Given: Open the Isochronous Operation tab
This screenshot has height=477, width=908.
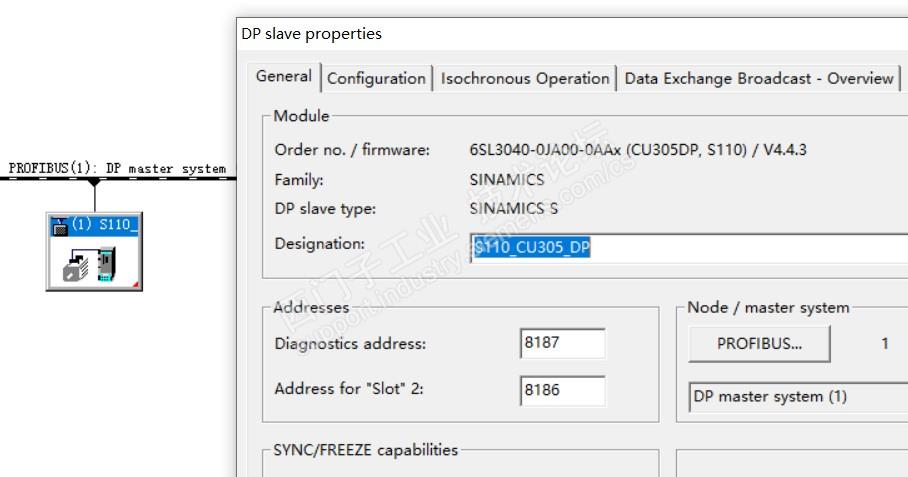Looking at the screenshot, I should tap(525, 79).
